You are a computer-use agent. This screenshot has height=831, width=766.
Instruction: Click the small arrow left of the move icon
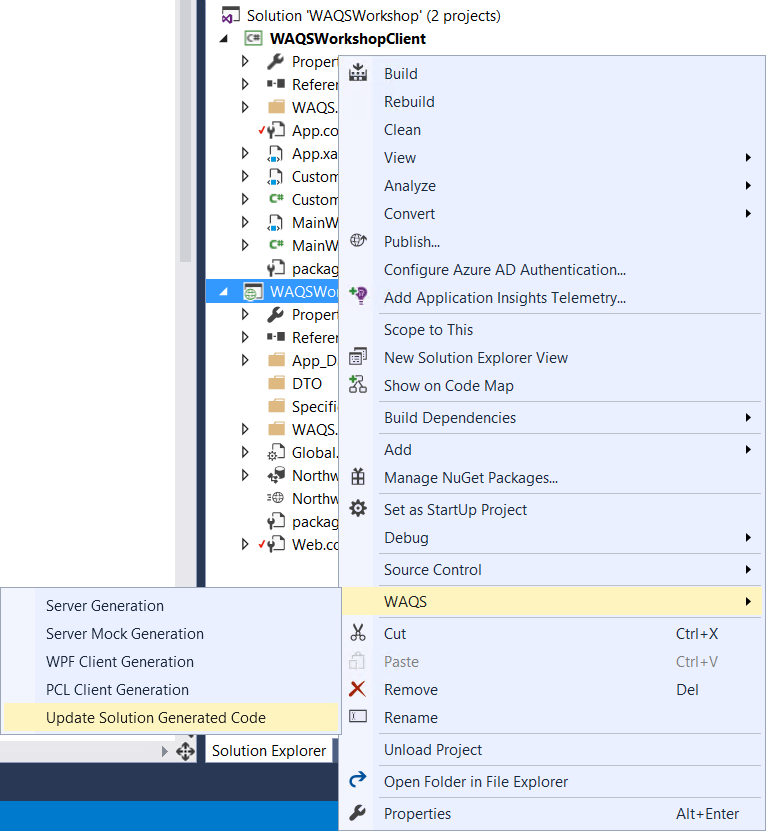click(164, 751)
